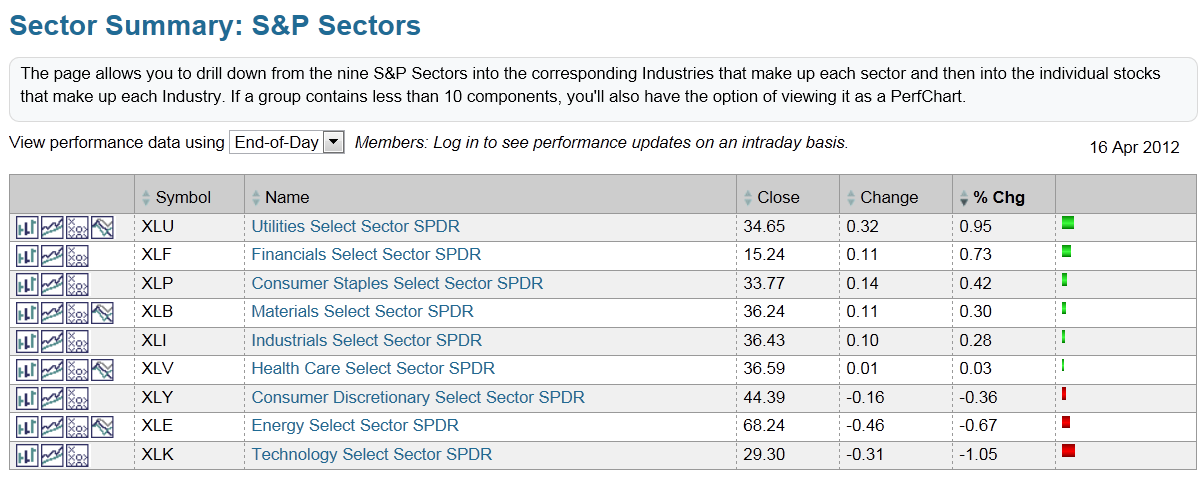Open the point & figure icon for XLY
1203x478 pixels.
77,398
